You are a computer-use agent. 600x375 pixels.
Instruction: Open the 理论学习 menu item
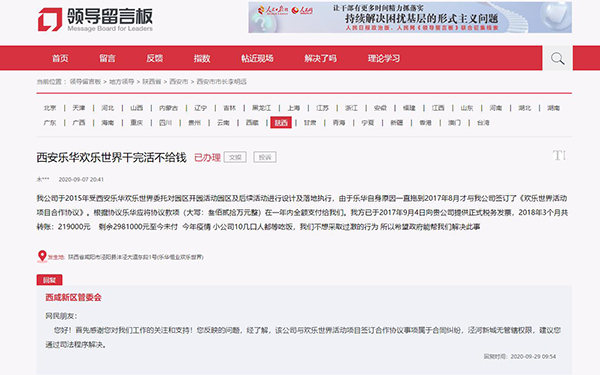(x=384, y=58)
